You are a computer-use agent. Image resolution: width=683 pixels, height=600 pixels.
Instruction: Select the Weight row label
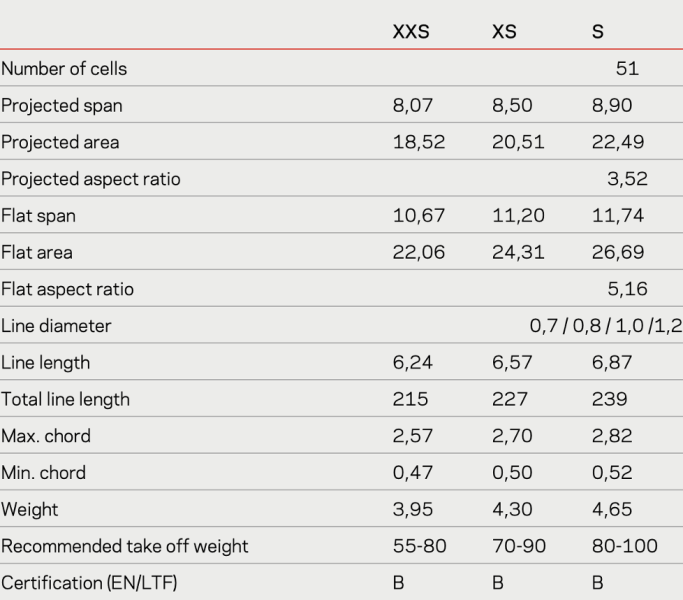point(30,510)
